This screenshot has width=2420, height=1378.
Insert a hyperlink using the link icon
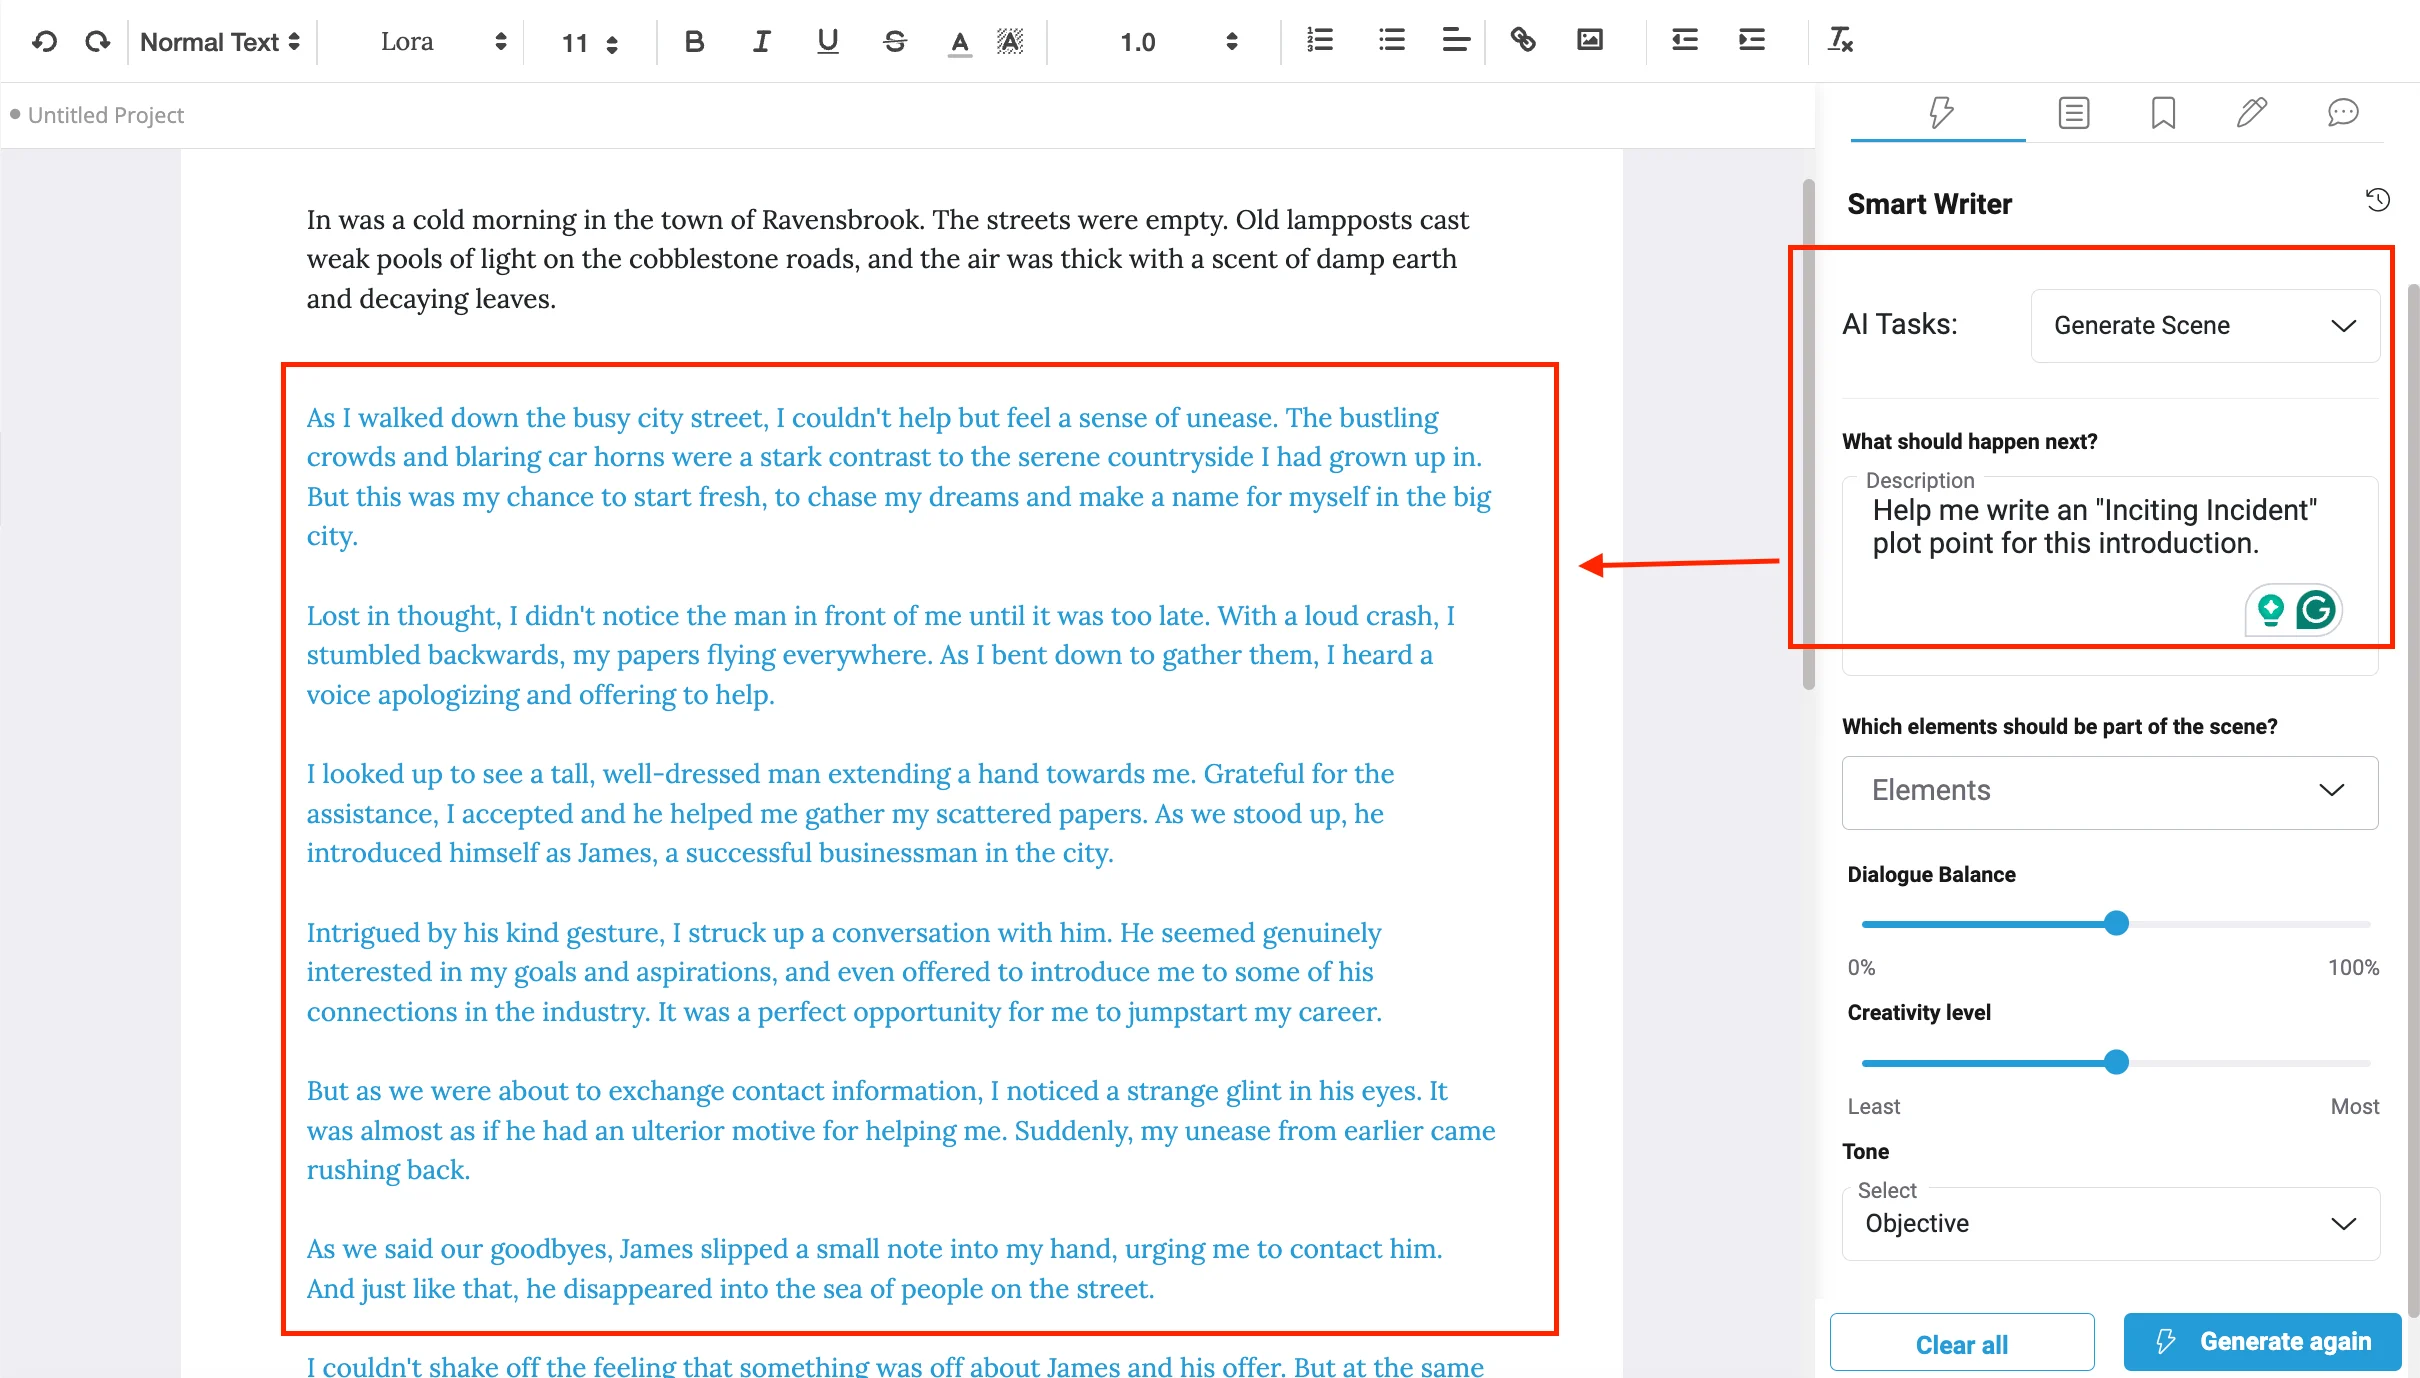[x=1522, y=41]
